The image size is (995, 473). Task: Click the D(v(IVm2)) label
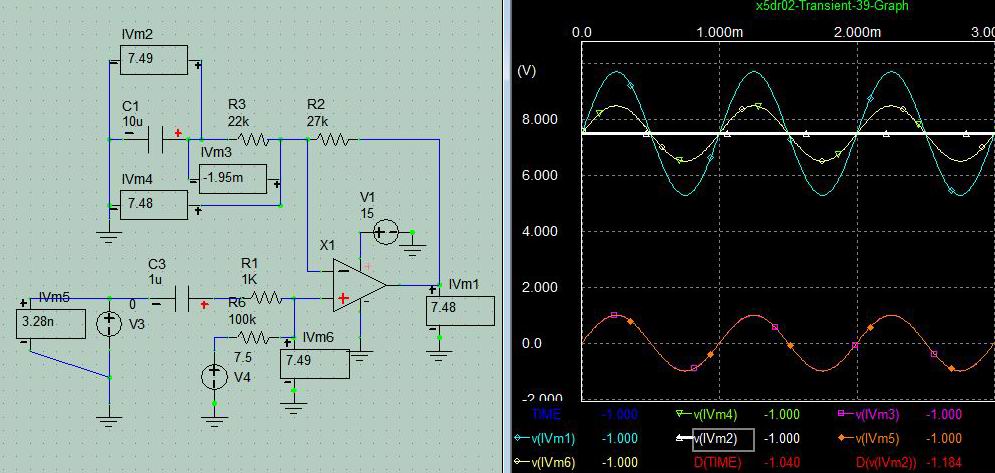click(885, 462)
